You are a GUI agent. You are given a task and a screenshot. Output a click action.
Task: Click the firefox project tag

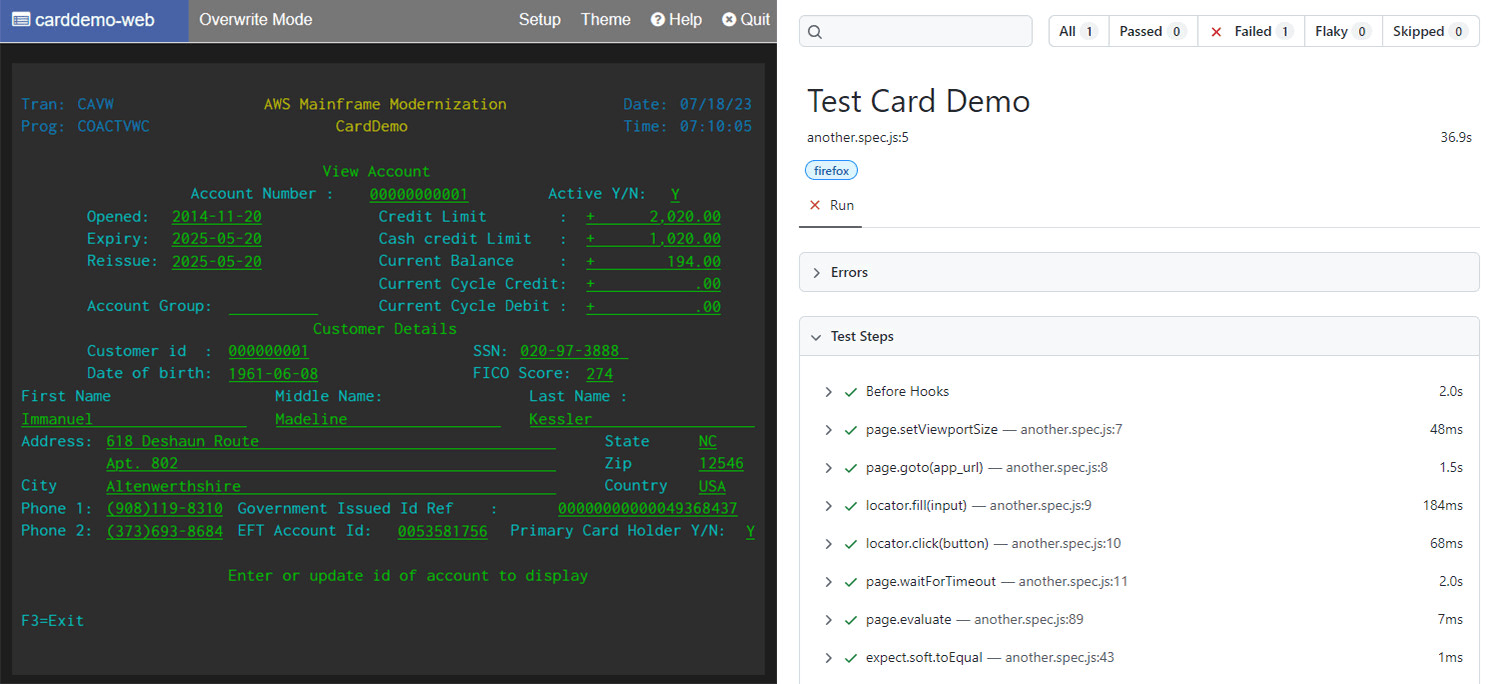(831, 171)
